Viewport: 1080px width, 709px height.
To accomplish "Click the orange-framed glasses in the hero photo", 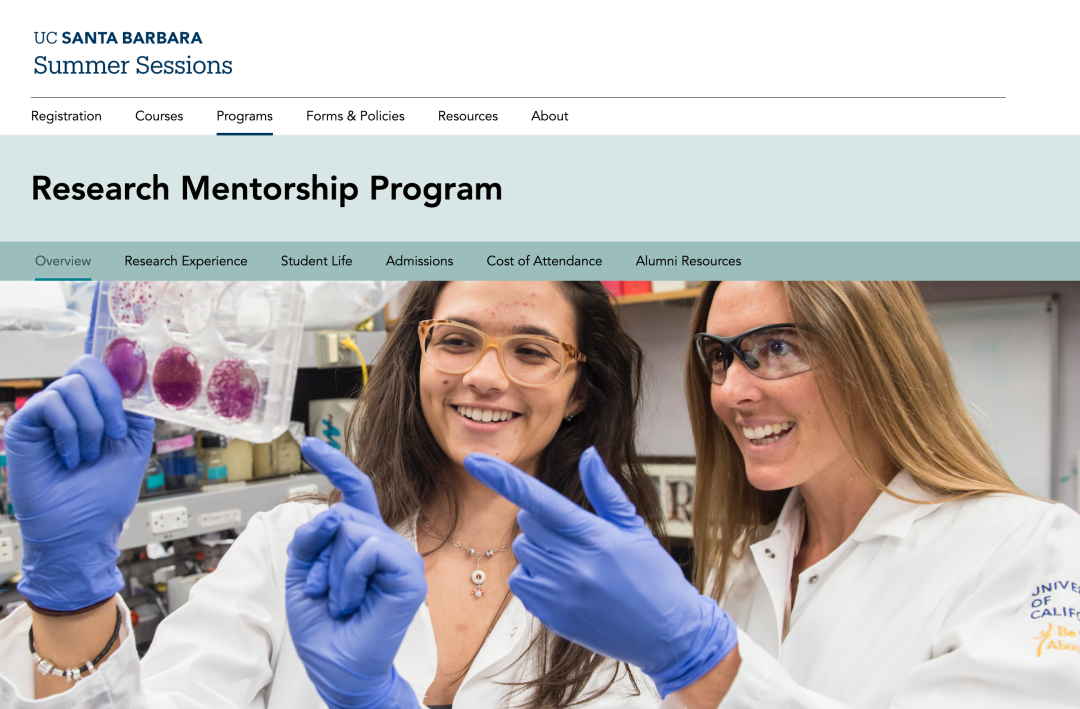I will pyautogui.click(x=500, y=351).
